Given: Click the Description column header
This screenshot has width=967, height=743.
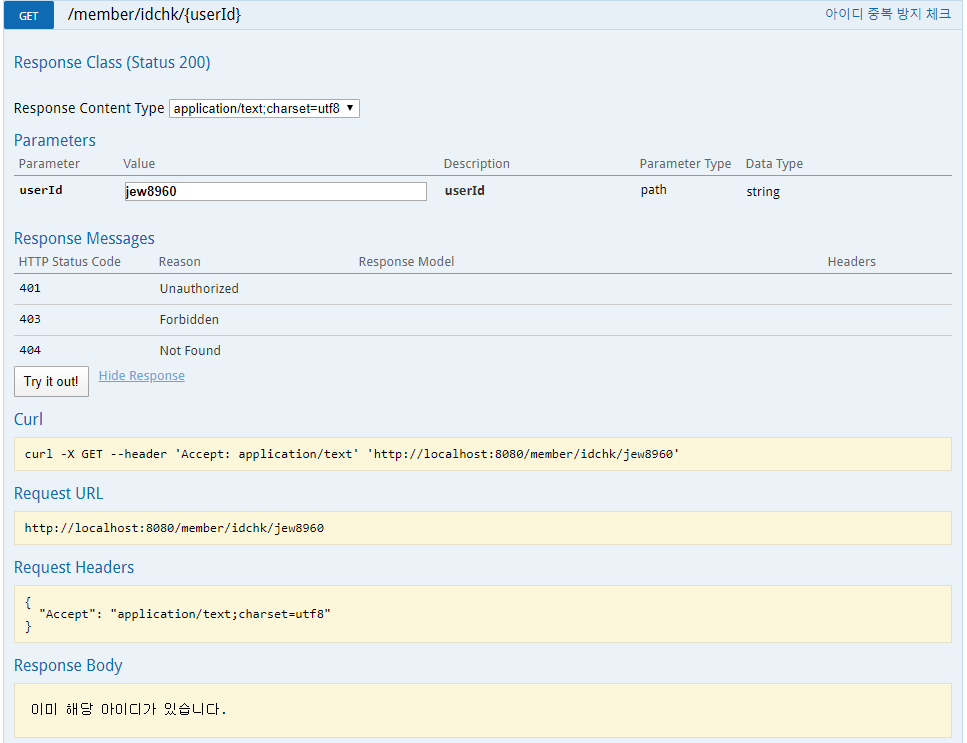Looking at the screenshot, I should pos(477,163).
